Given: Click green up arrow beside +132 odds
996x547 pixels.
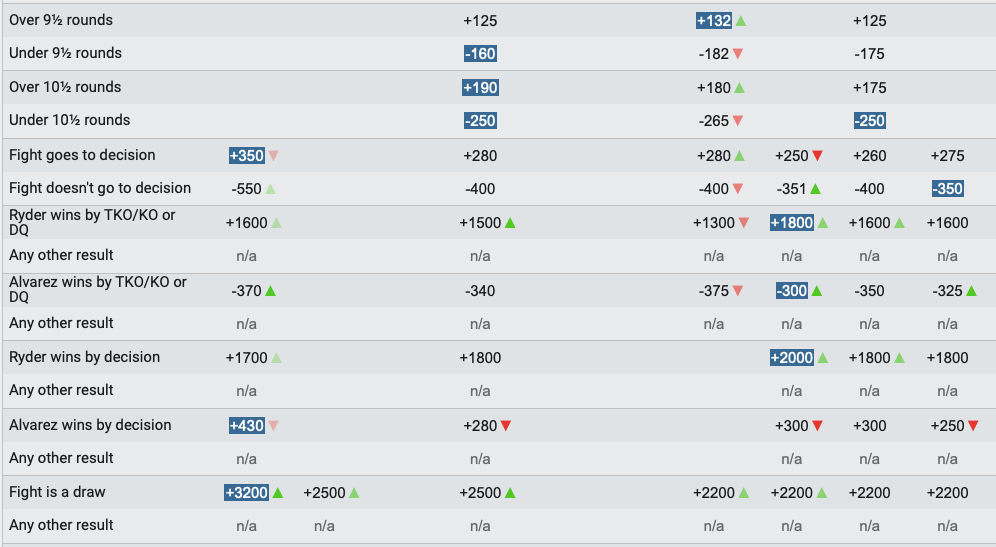Looking at the screenshot, I should 740,20.
